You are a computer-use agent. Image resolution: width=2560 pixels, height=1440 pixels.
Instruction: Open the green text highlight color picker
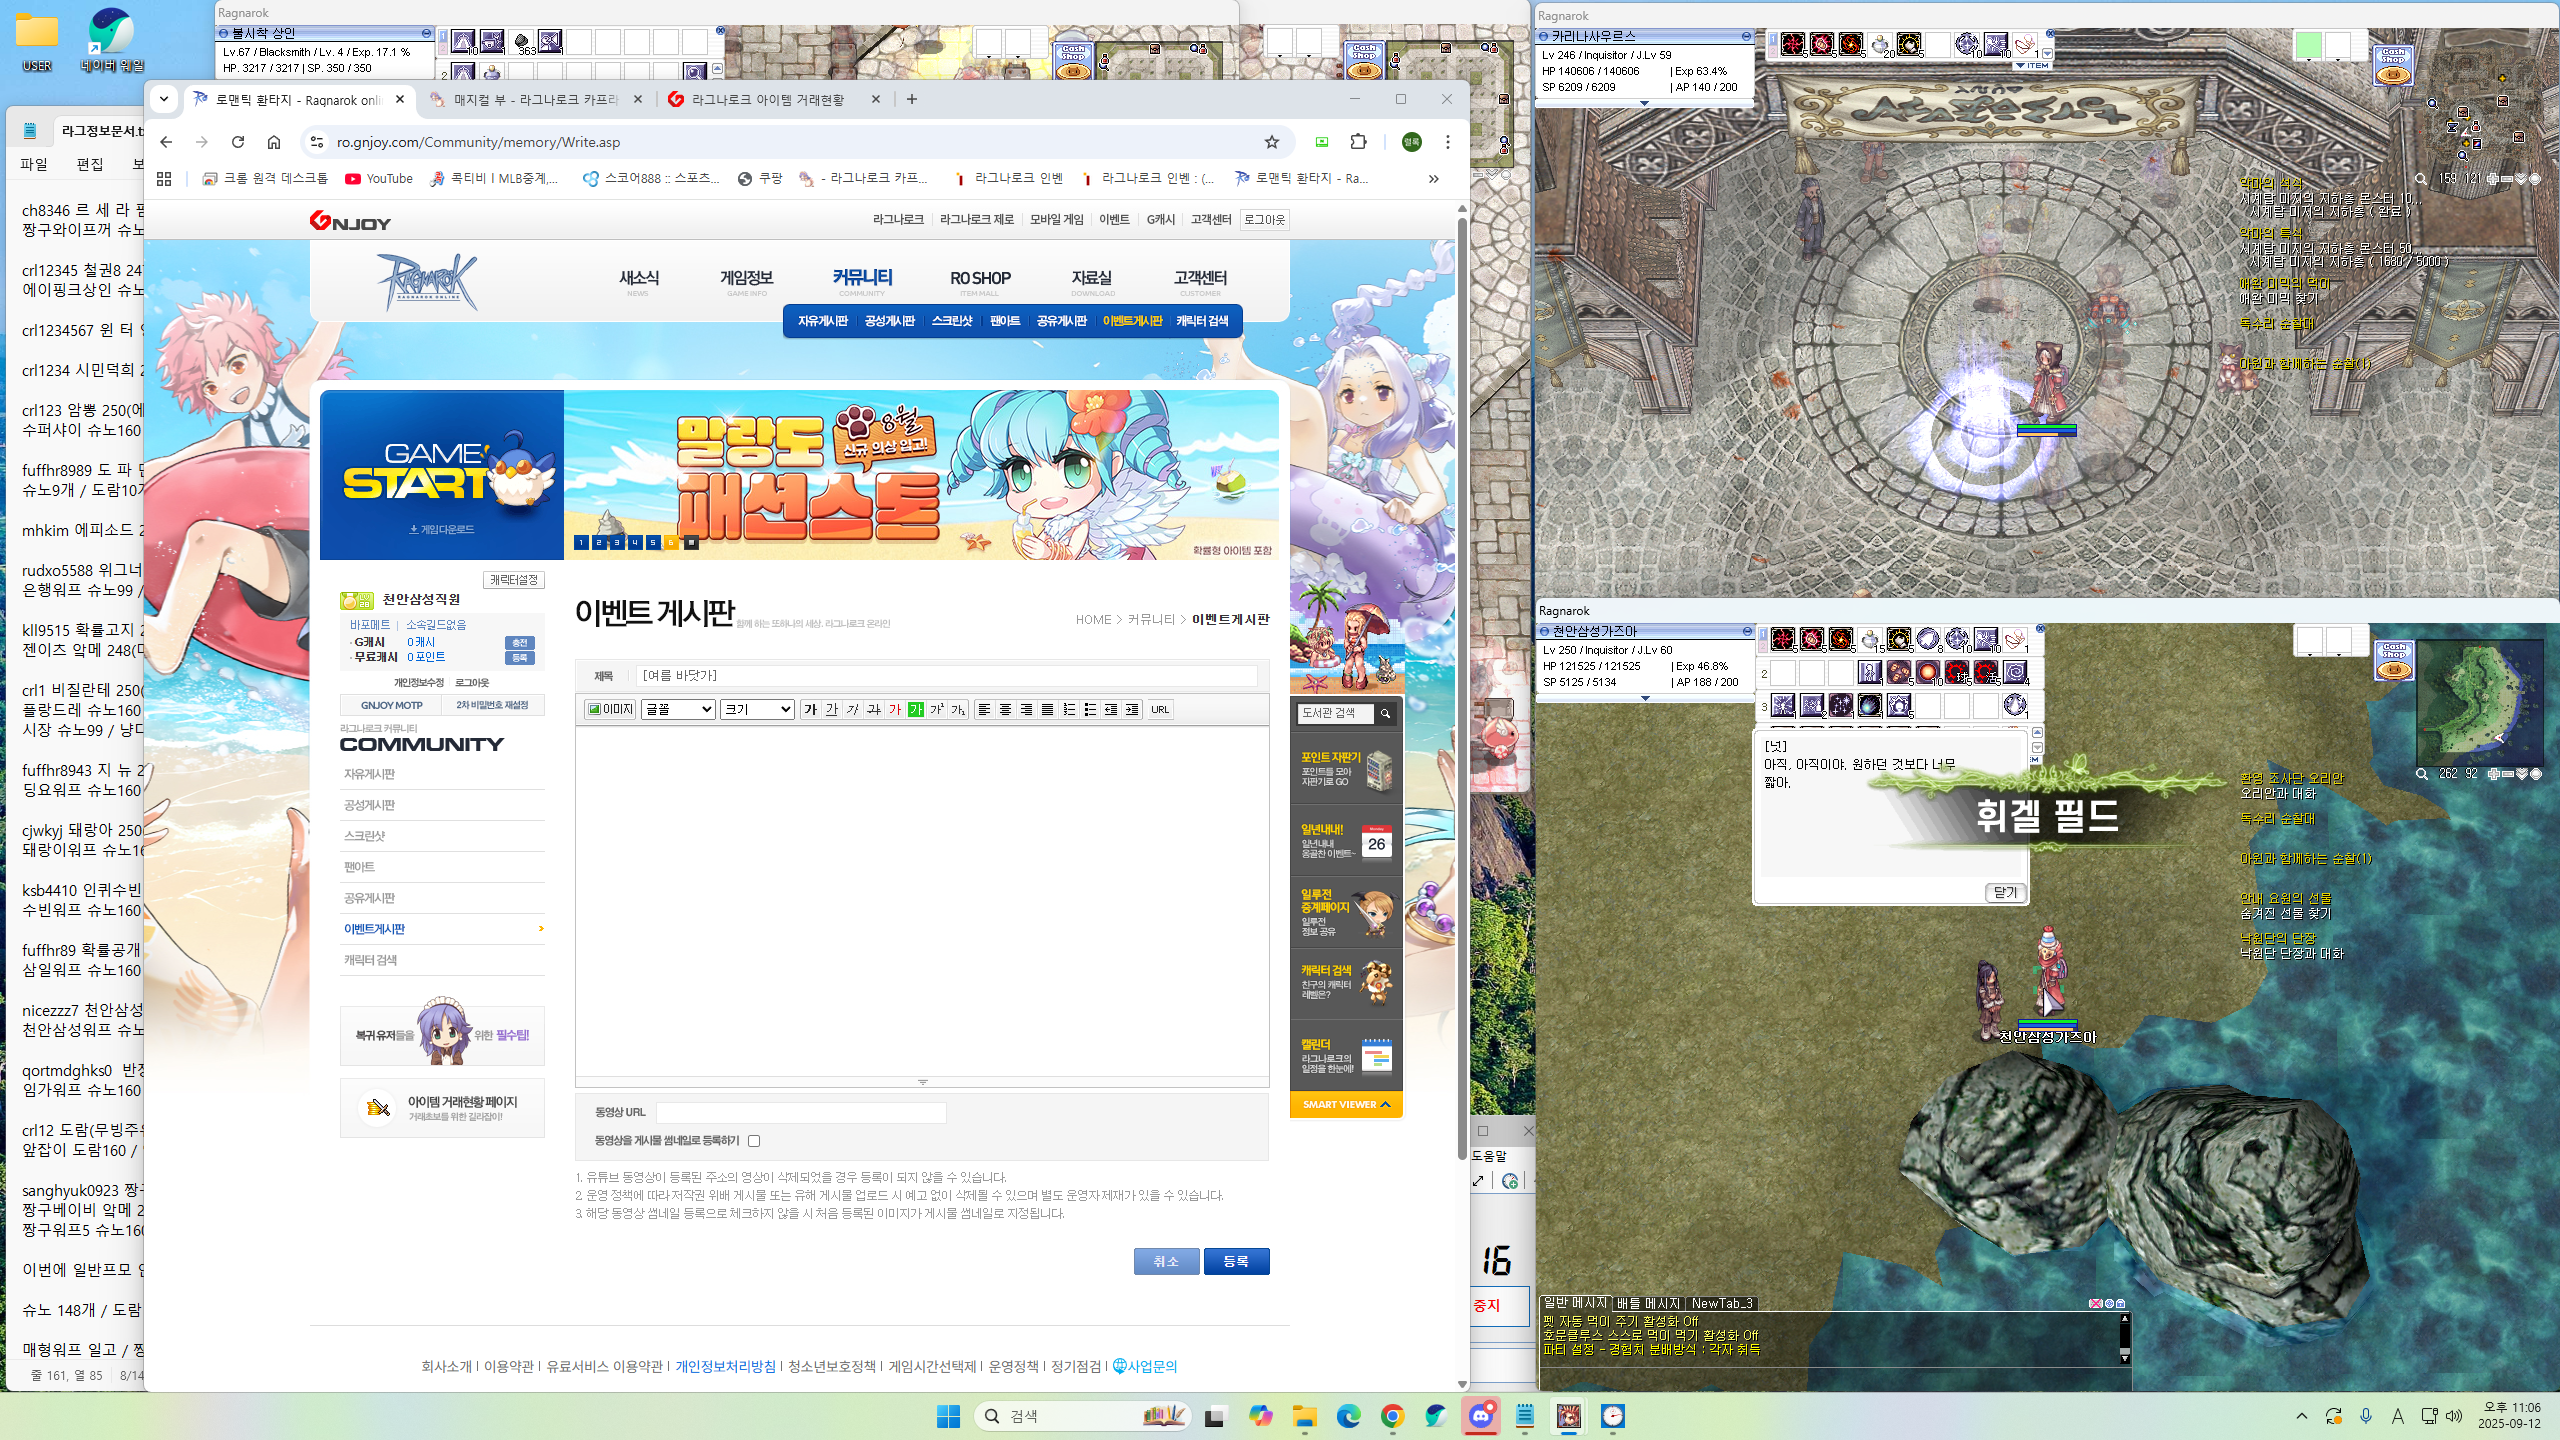coord(915,709)
